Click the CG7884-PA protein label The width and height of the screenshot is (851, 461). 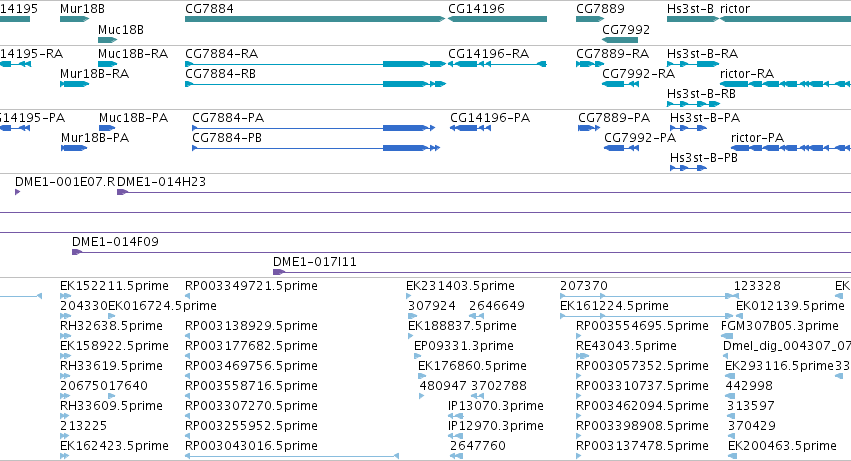pyautogui.click(x=228, y=118)
